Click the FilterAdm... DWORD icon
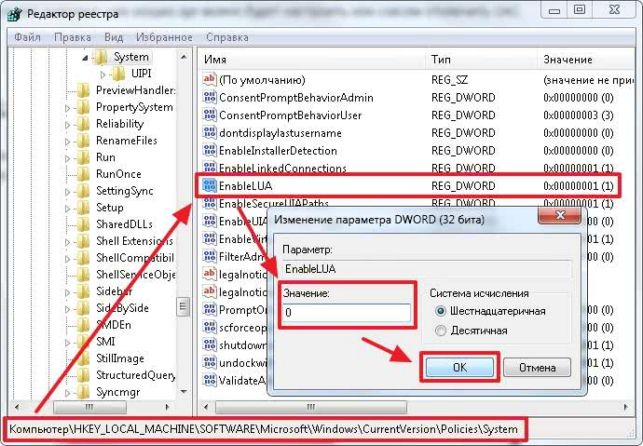Viewport: 643px width, 446px height. 209,256
